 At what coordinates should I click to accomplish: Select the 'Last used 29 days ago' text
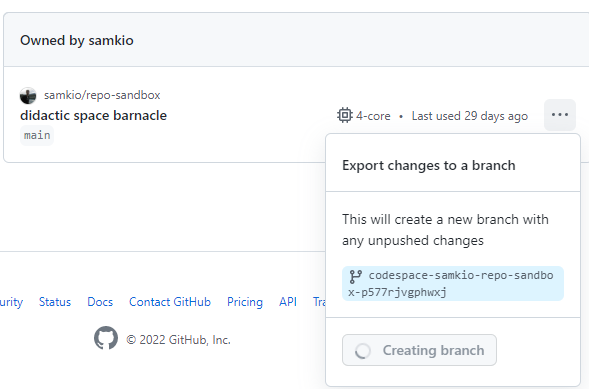pos(470,116)
